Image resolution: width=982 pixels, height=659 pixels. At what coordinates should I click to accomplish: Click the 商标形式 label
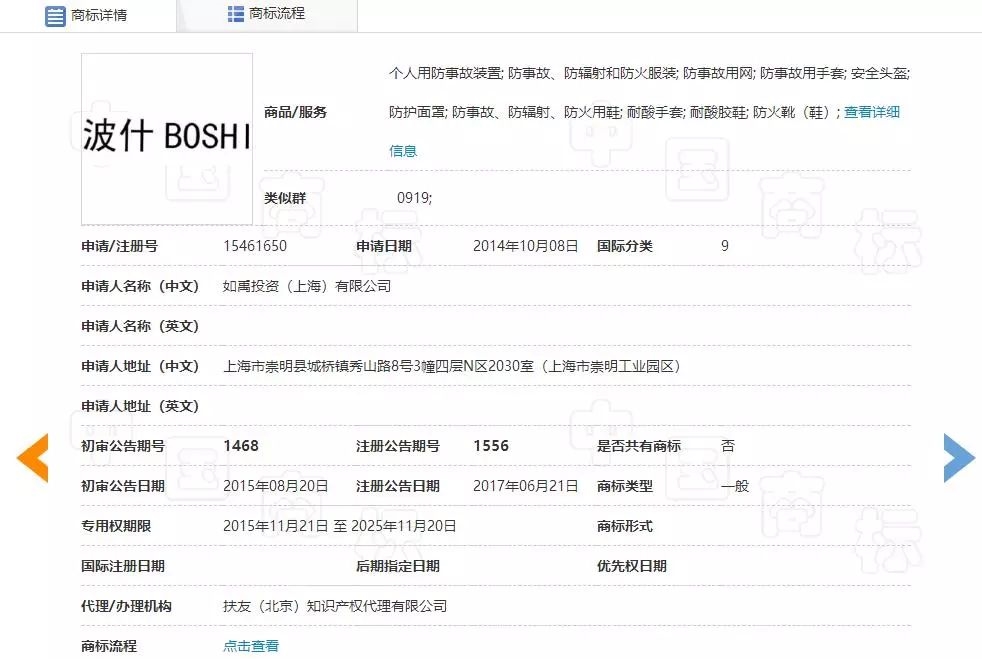625,526
